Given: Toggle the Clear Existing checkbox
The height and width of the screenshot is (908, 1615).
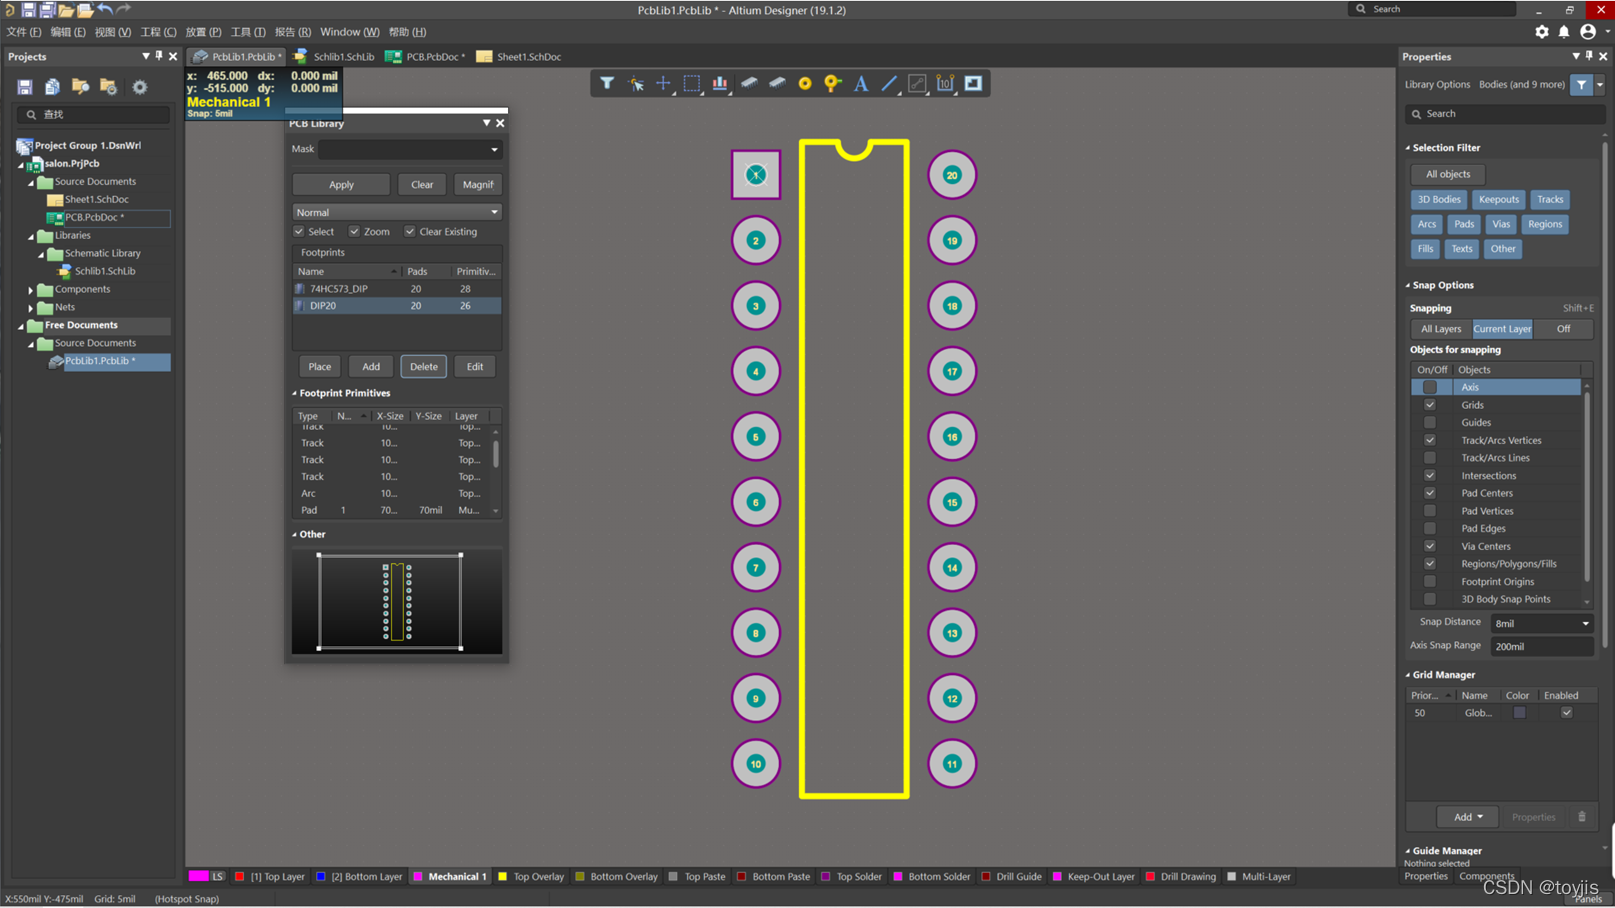Looking at the screenshot, I should (x=410, y=232).
